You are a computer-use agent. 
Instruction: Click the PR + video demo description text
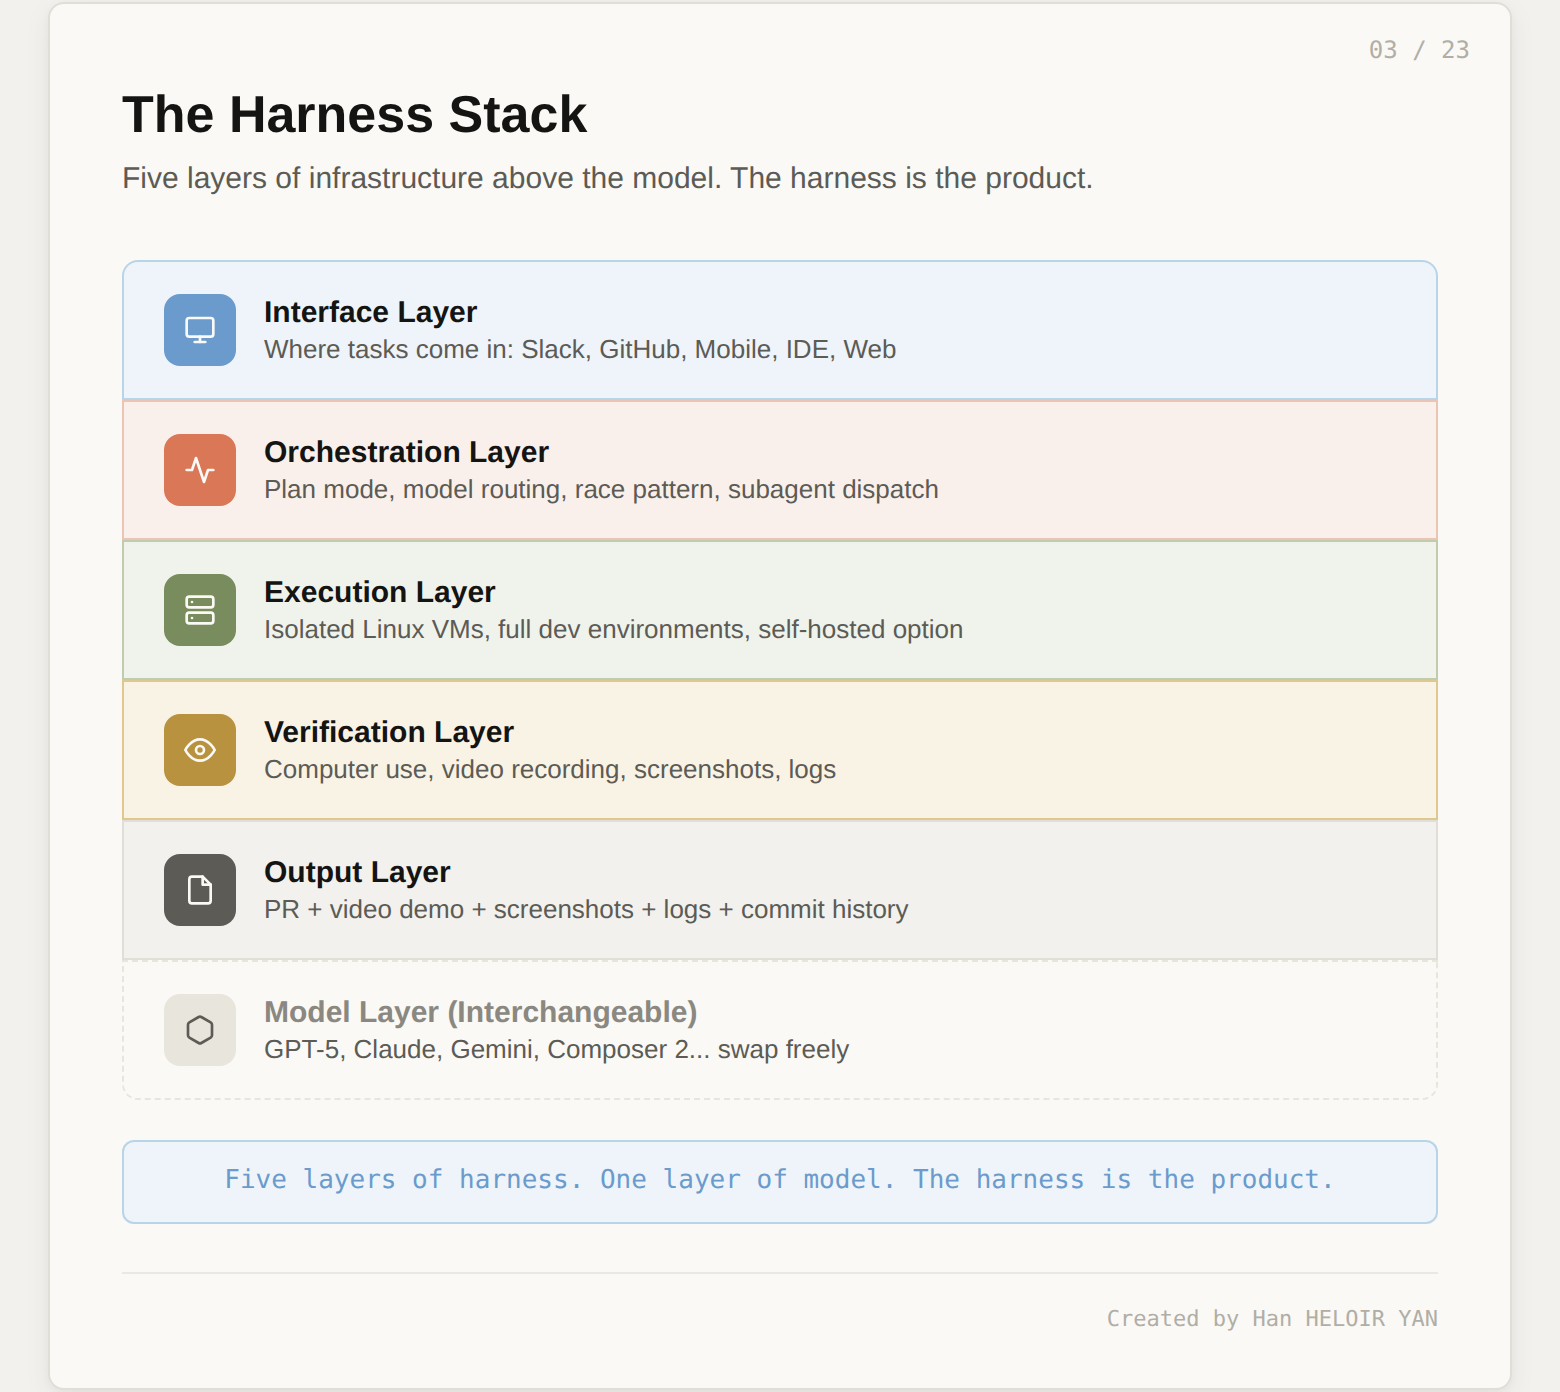(586, 910)
